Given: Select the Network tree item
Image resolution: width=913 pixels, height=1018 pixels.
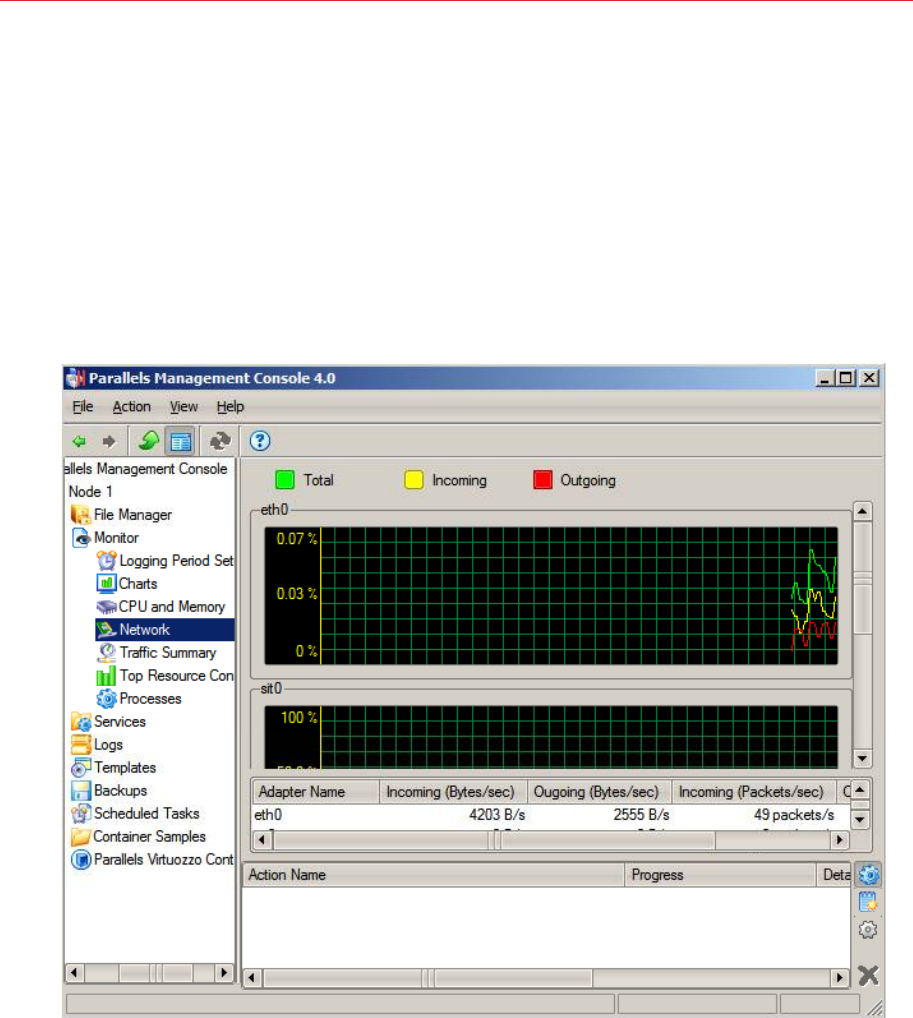Looking at the screenshot, I should [144, 629].
